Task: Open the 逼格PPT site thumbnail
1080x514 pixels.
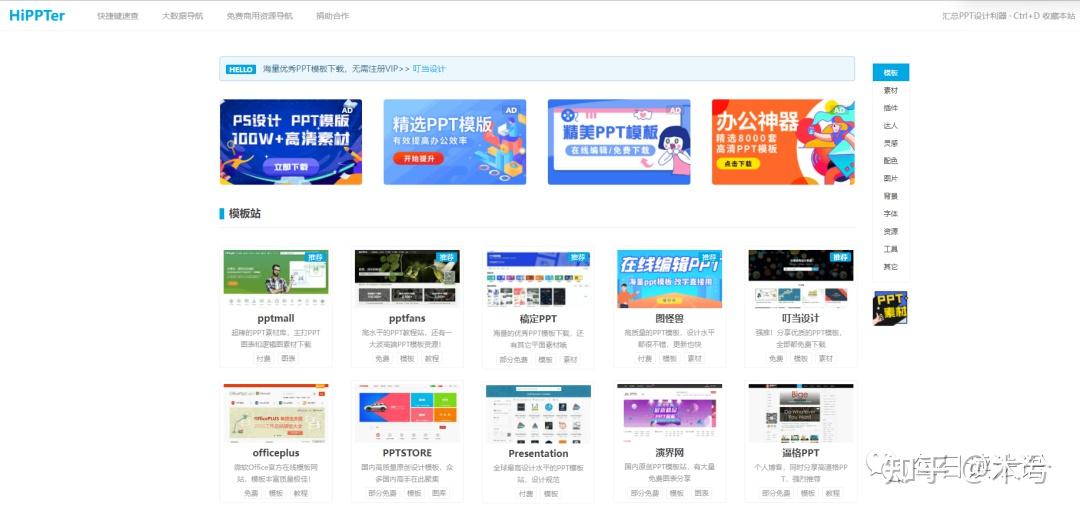Action: pos(801,413)
